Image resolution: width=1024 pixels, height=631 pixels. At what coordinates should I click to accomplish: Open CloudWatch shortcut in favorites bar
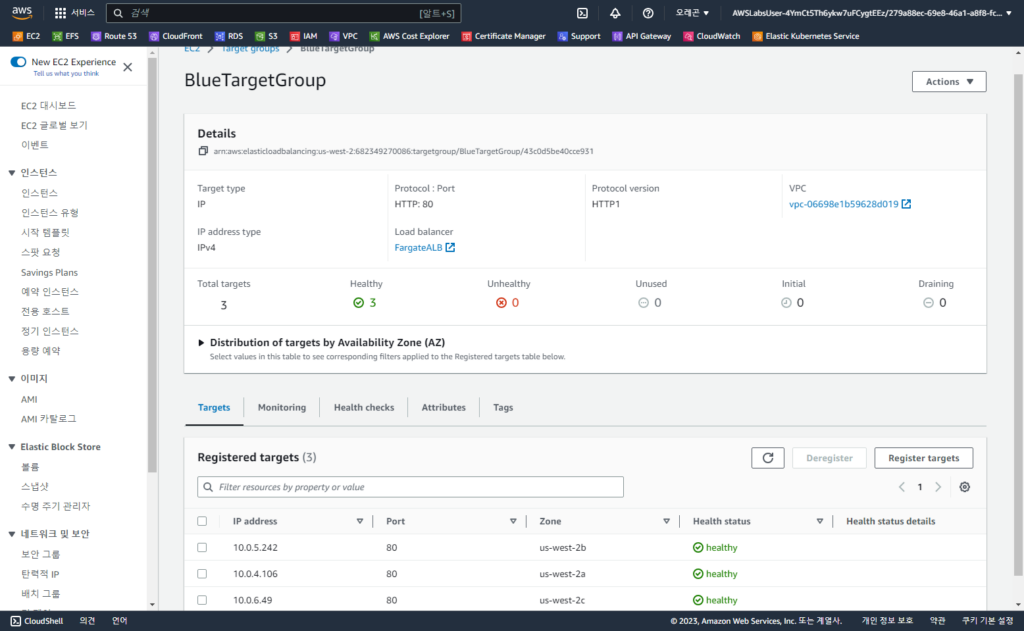click(x=712, y=36)
